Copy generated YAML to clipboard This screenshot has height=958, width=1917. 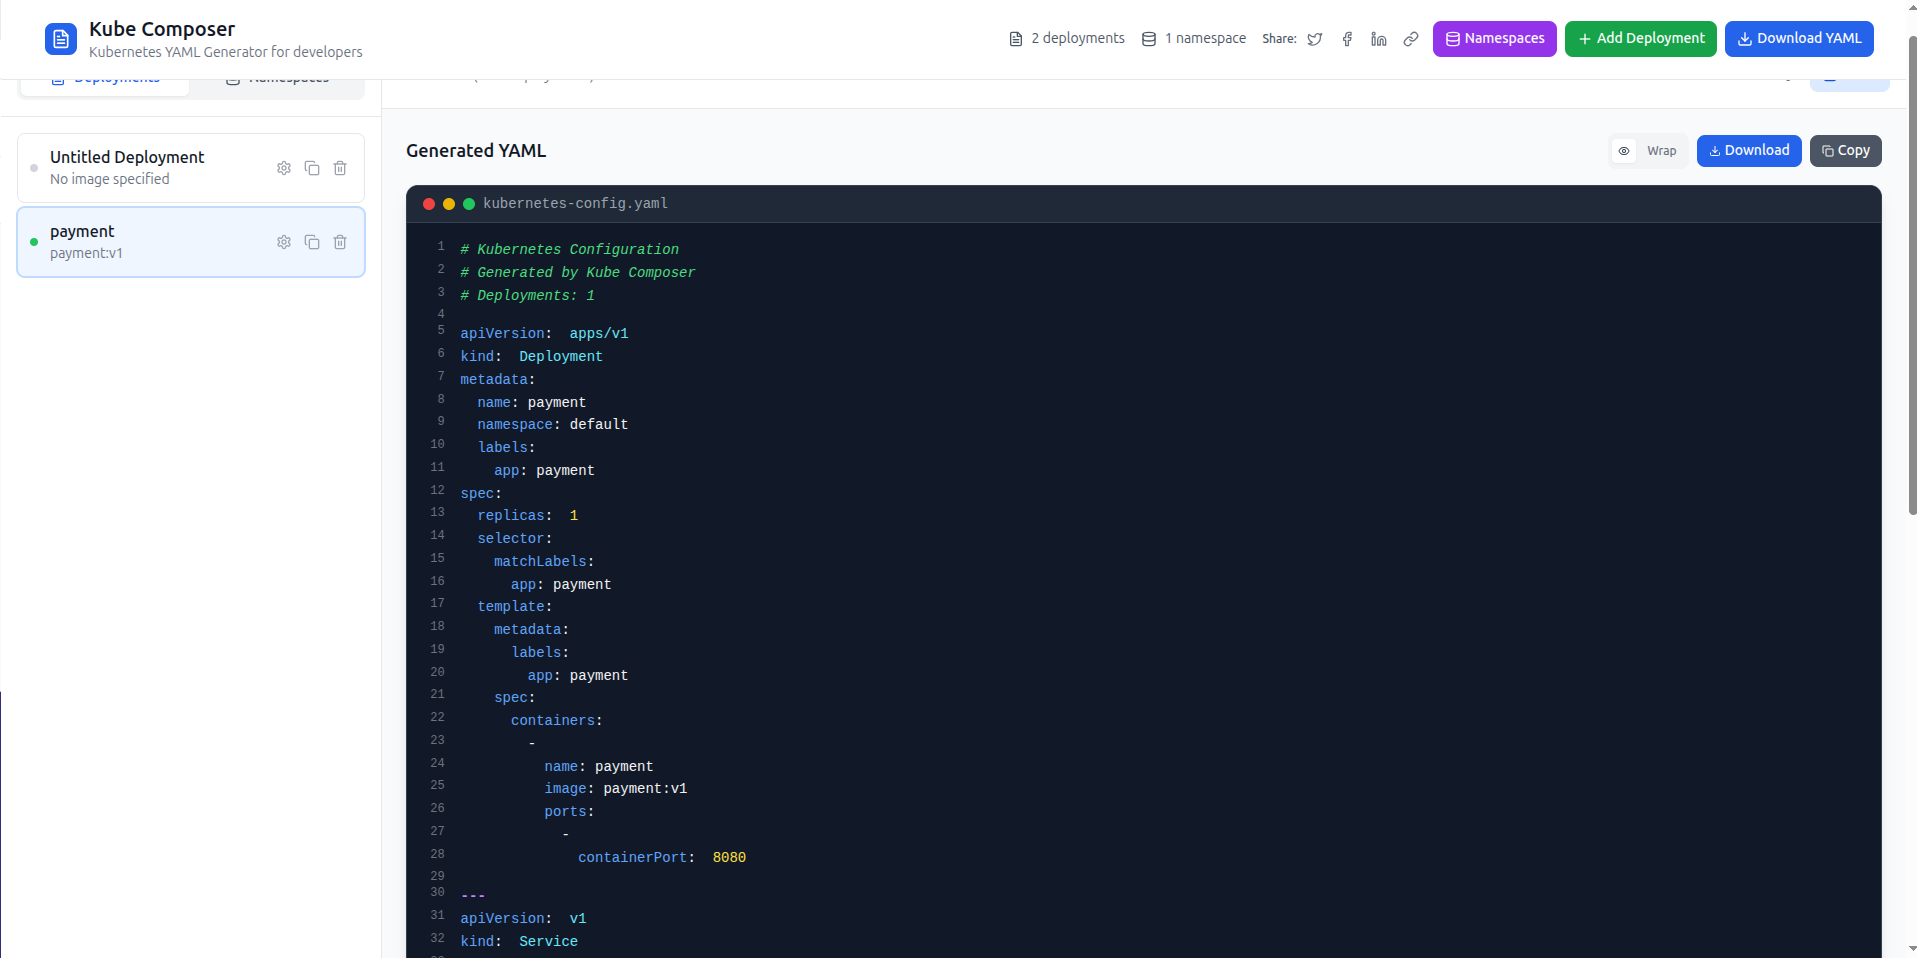pyautogui.click(x=1845, y=151)
